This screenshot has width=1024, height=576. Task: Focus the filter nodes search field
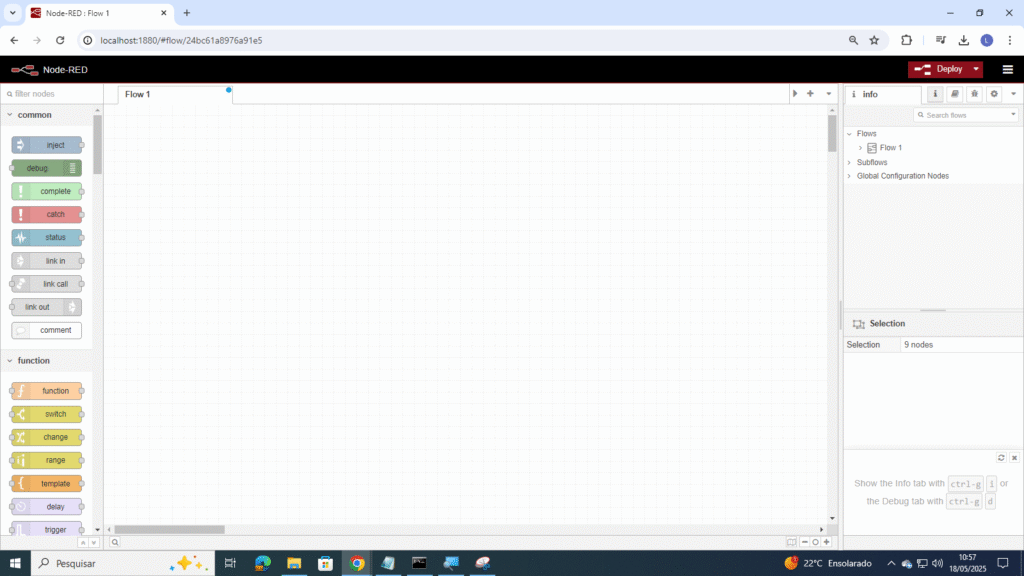50,94
